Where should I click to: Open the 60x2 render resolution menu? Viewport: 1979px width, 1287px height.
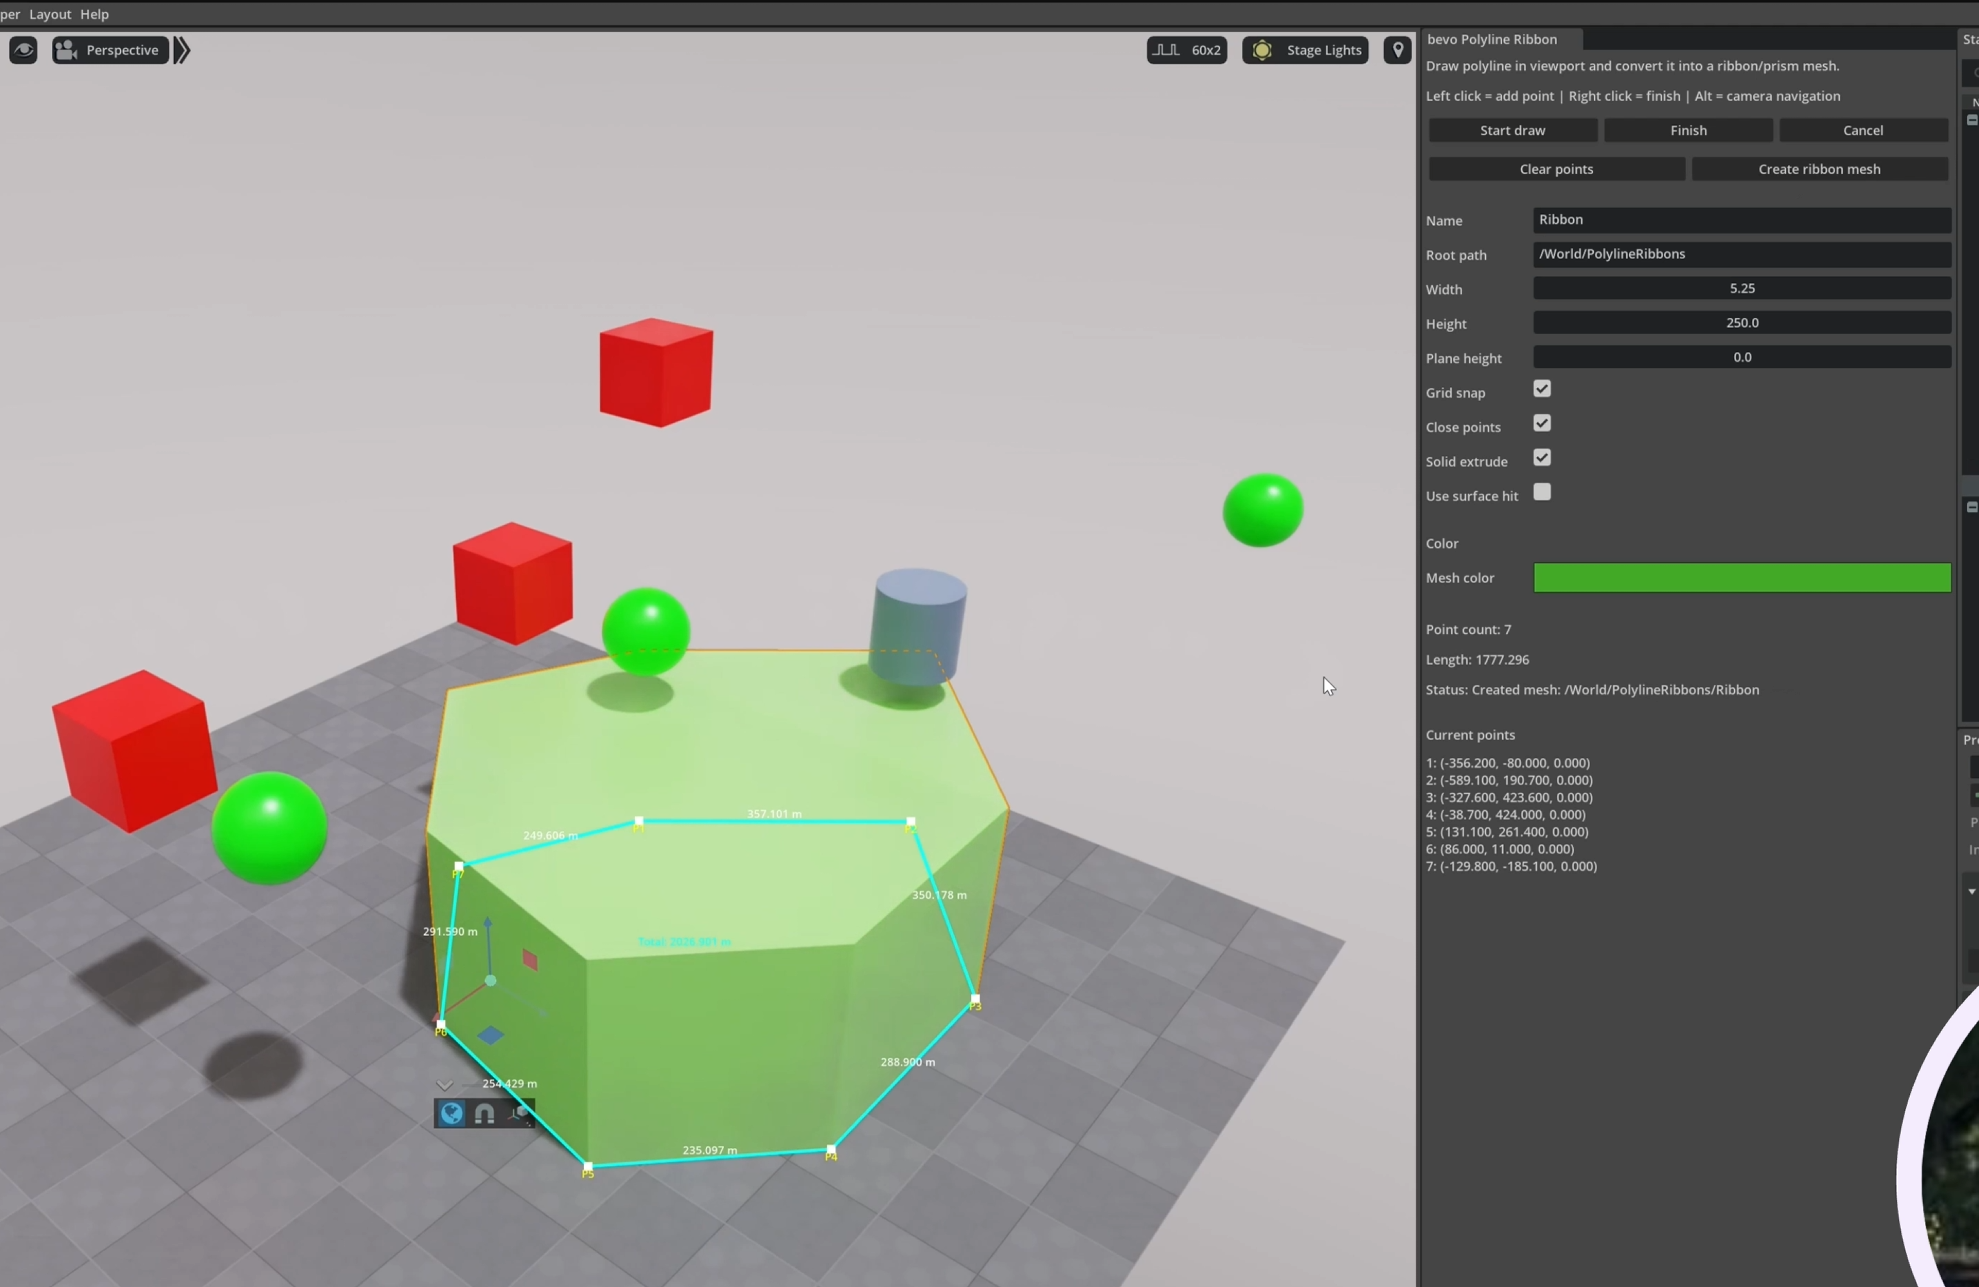click(1187, 50)
